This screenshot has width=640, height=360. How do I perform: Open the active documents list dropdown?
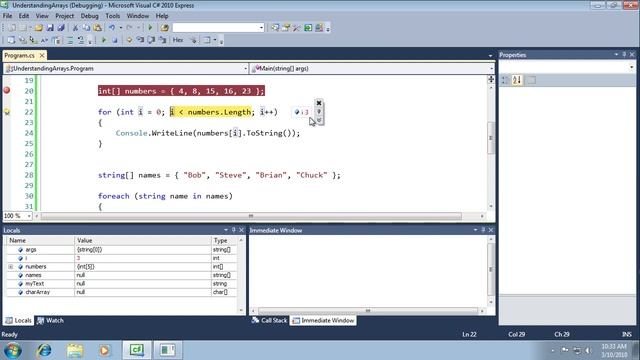click(490, 56)
